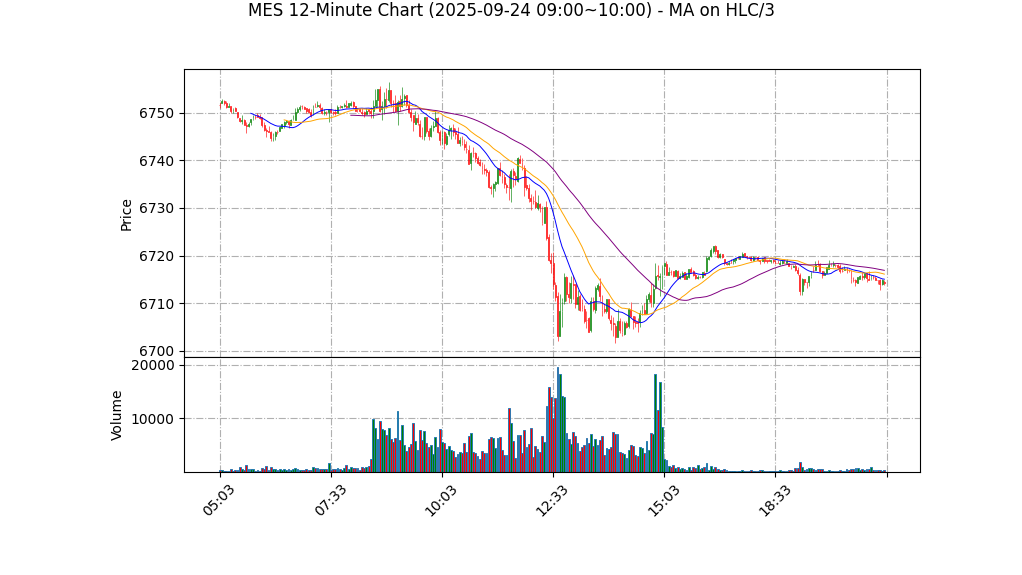The width and height of the screenshot is (1022, 575).
Task: Click price tick label 6750
Action: pos(156,113)
